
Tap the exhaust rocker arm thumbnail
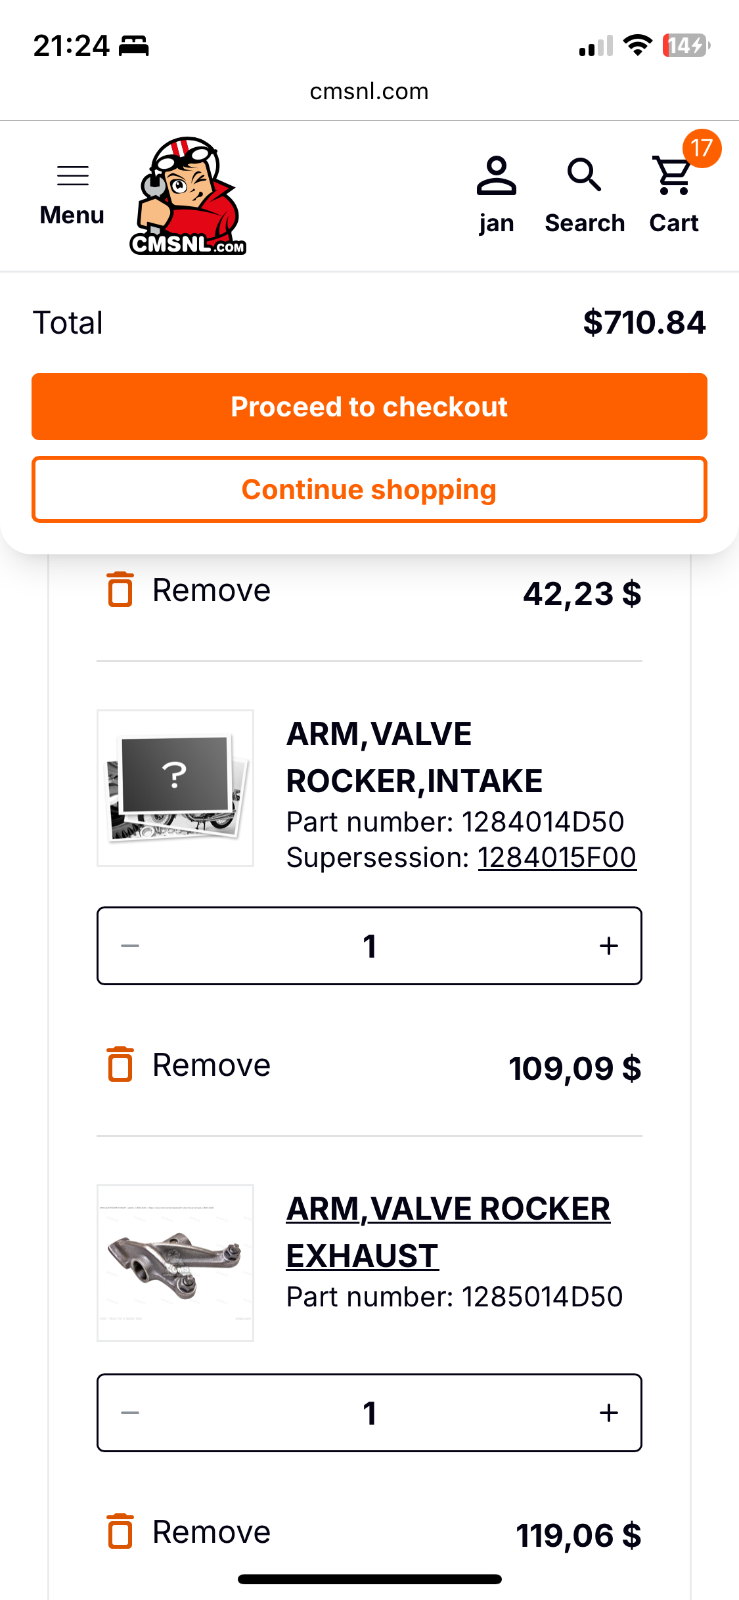[175, 1262]
